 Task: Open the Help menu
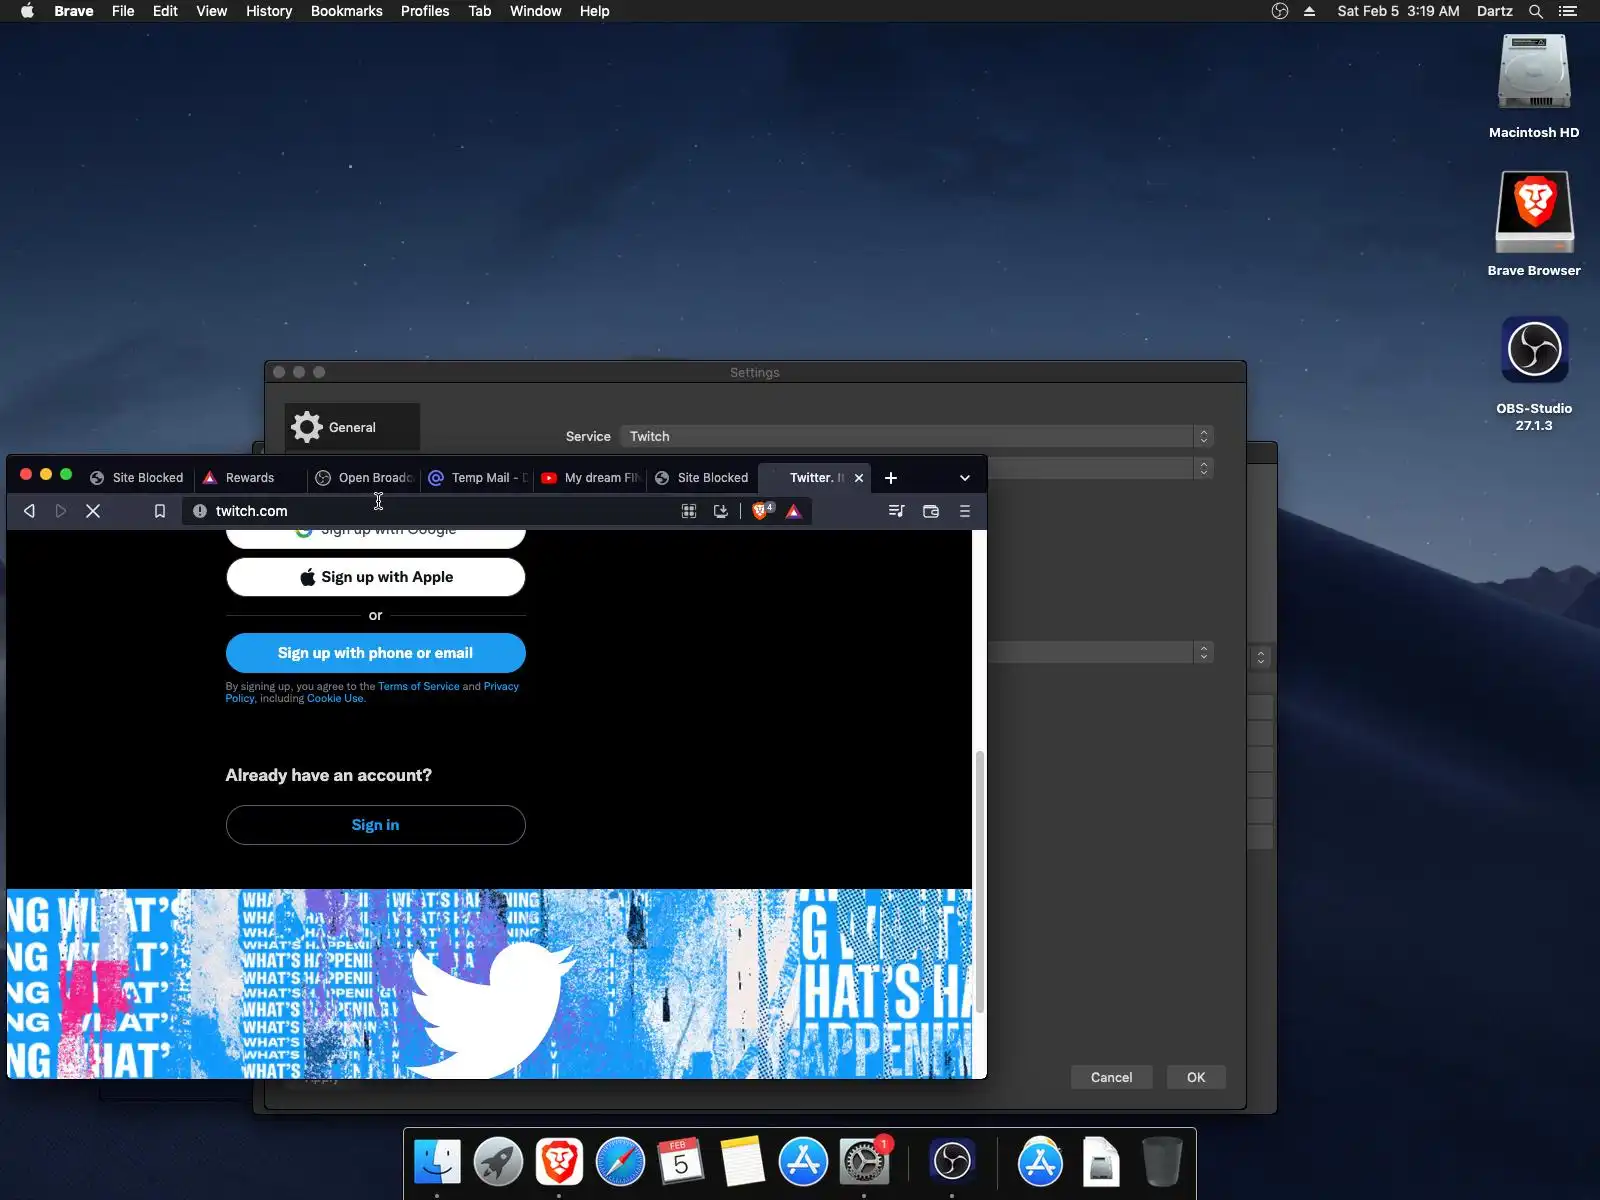pyautogui.click(x=594, y=11)
